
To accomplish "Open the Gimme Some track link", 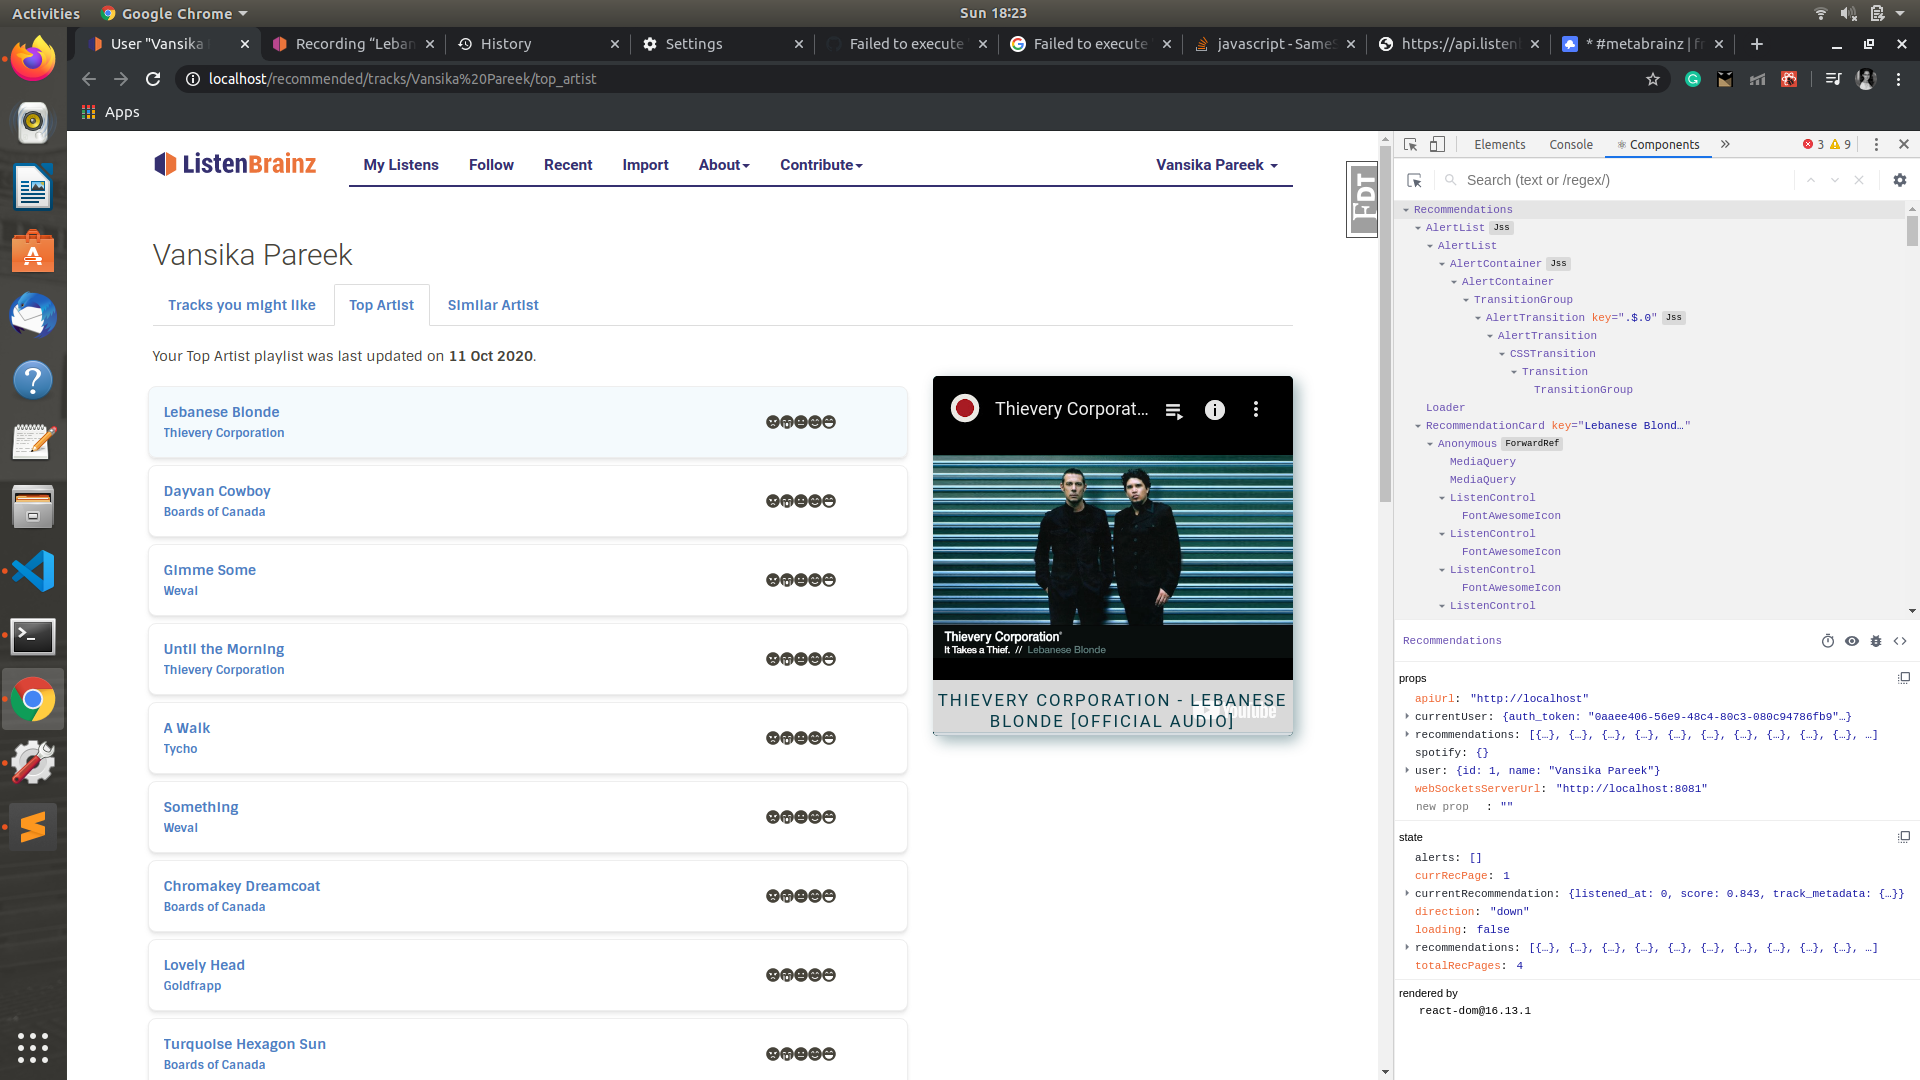I will tap(210, 570).
